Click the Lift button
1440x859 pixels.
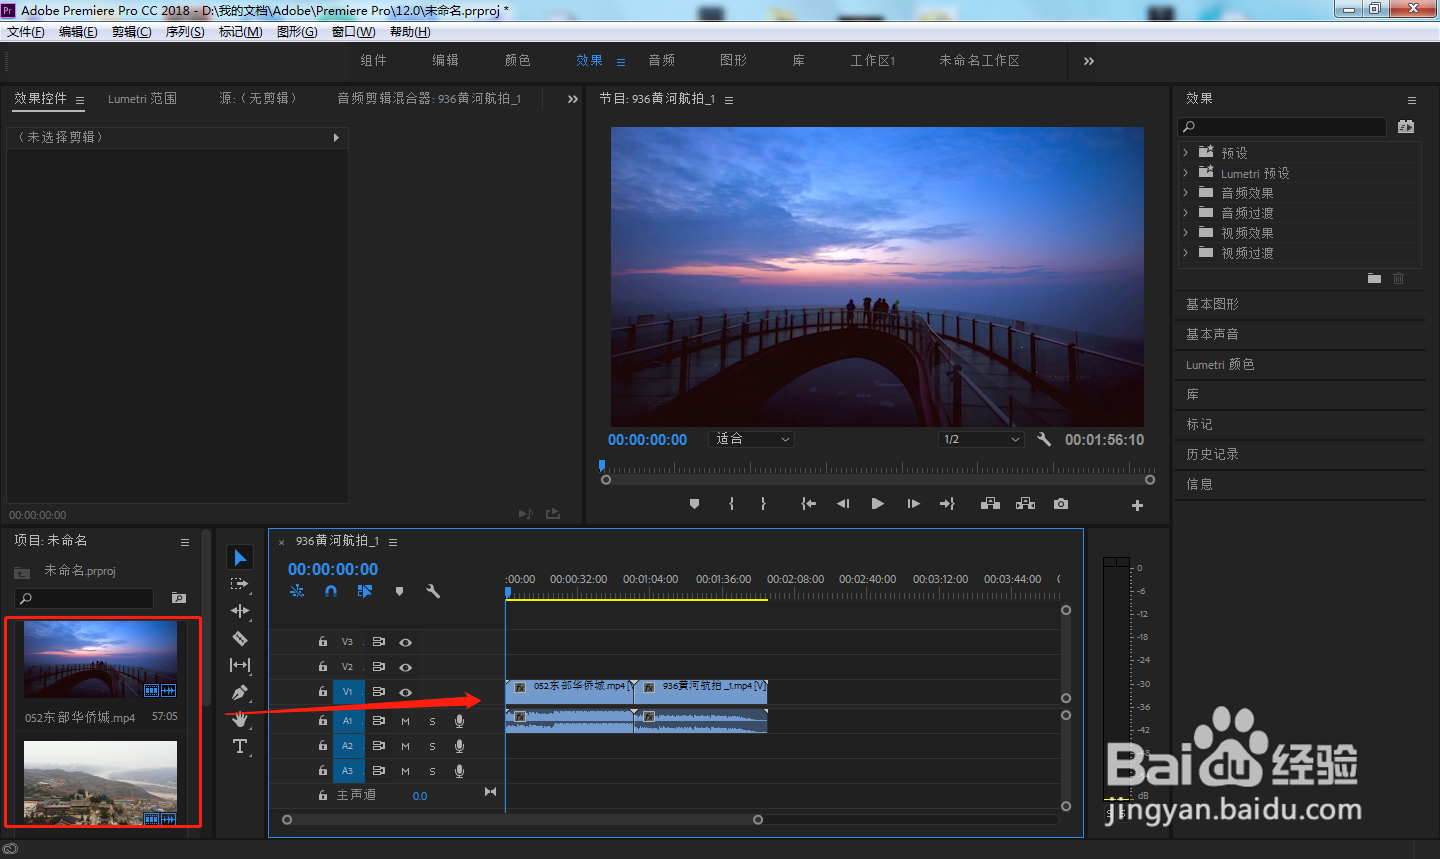(x=990, y=504)
